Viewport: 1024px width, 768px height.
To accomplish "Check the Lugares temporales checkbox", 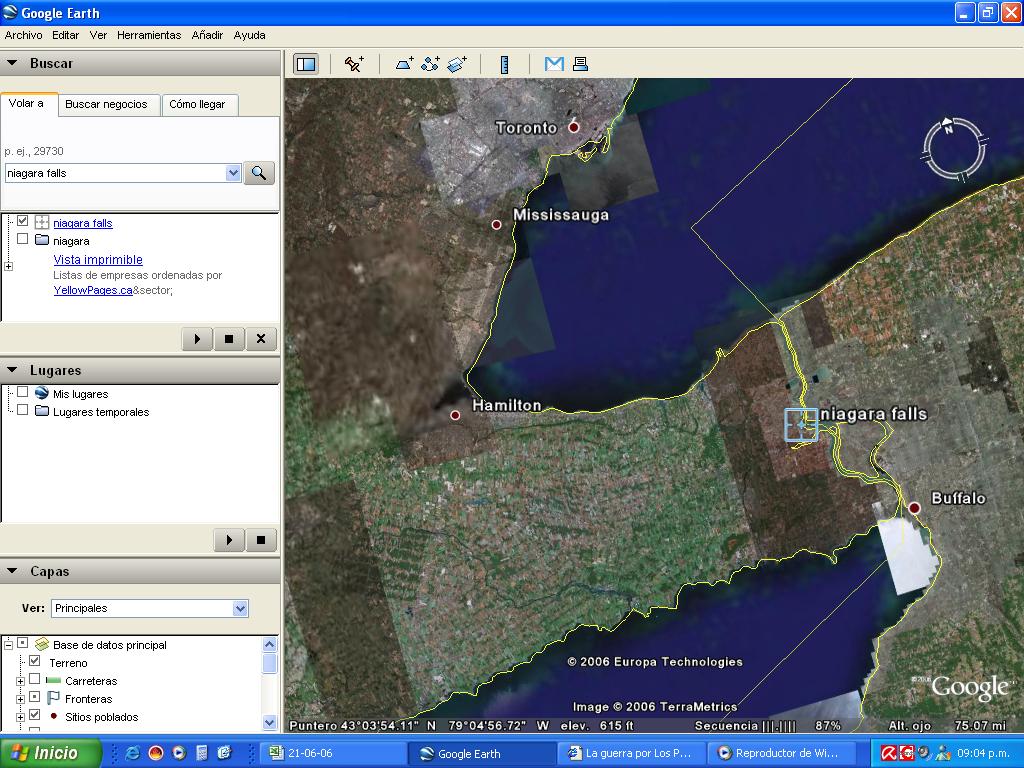I will 23,410.
